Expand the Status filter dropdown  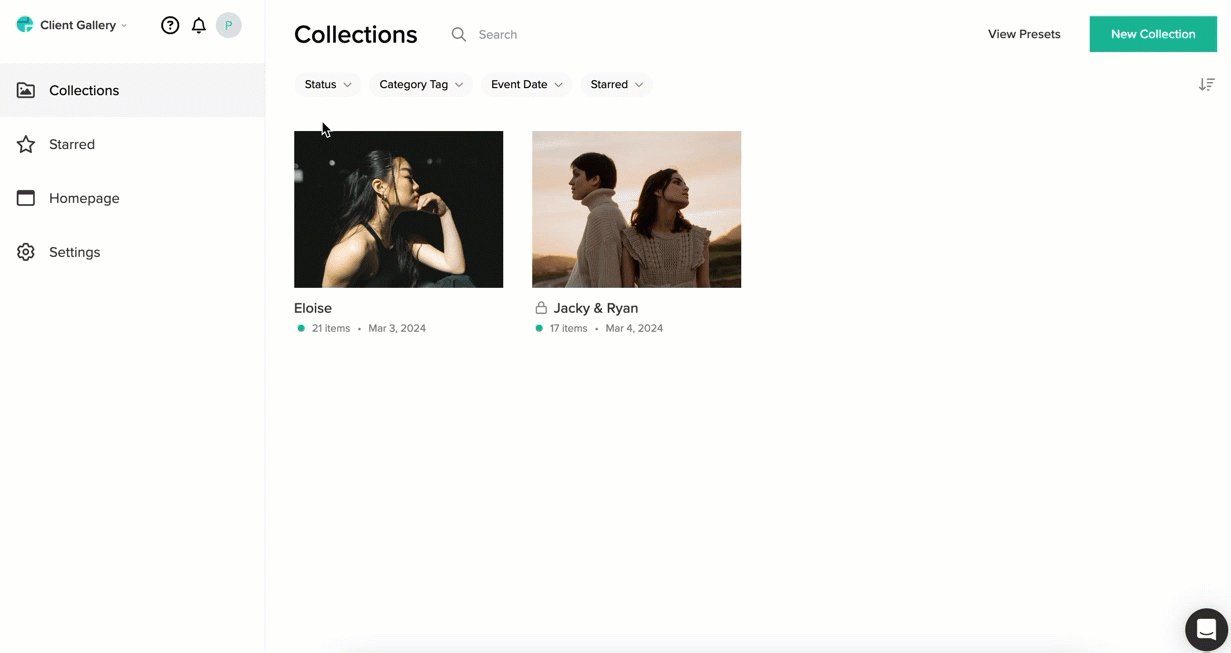[327, 84]
